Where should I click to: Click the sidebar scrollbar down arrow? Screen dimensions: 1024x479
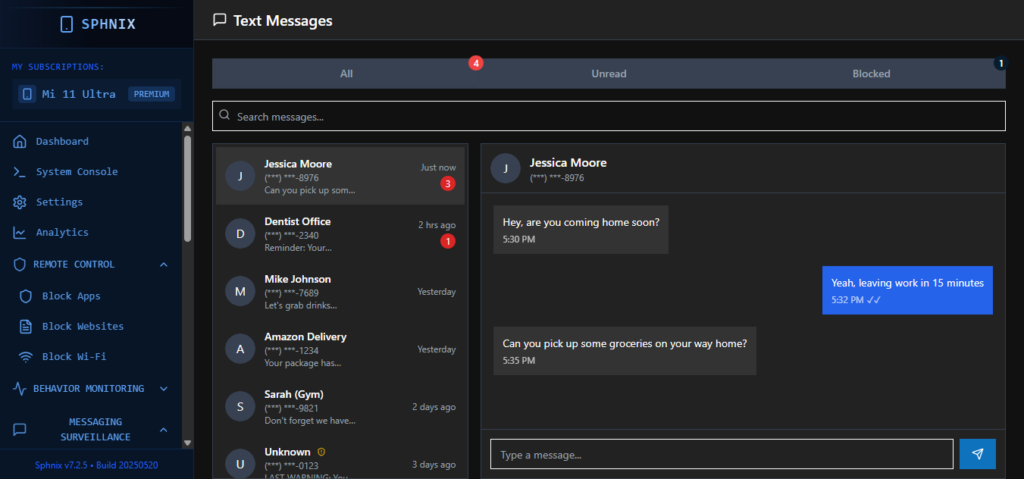point(187,441)
